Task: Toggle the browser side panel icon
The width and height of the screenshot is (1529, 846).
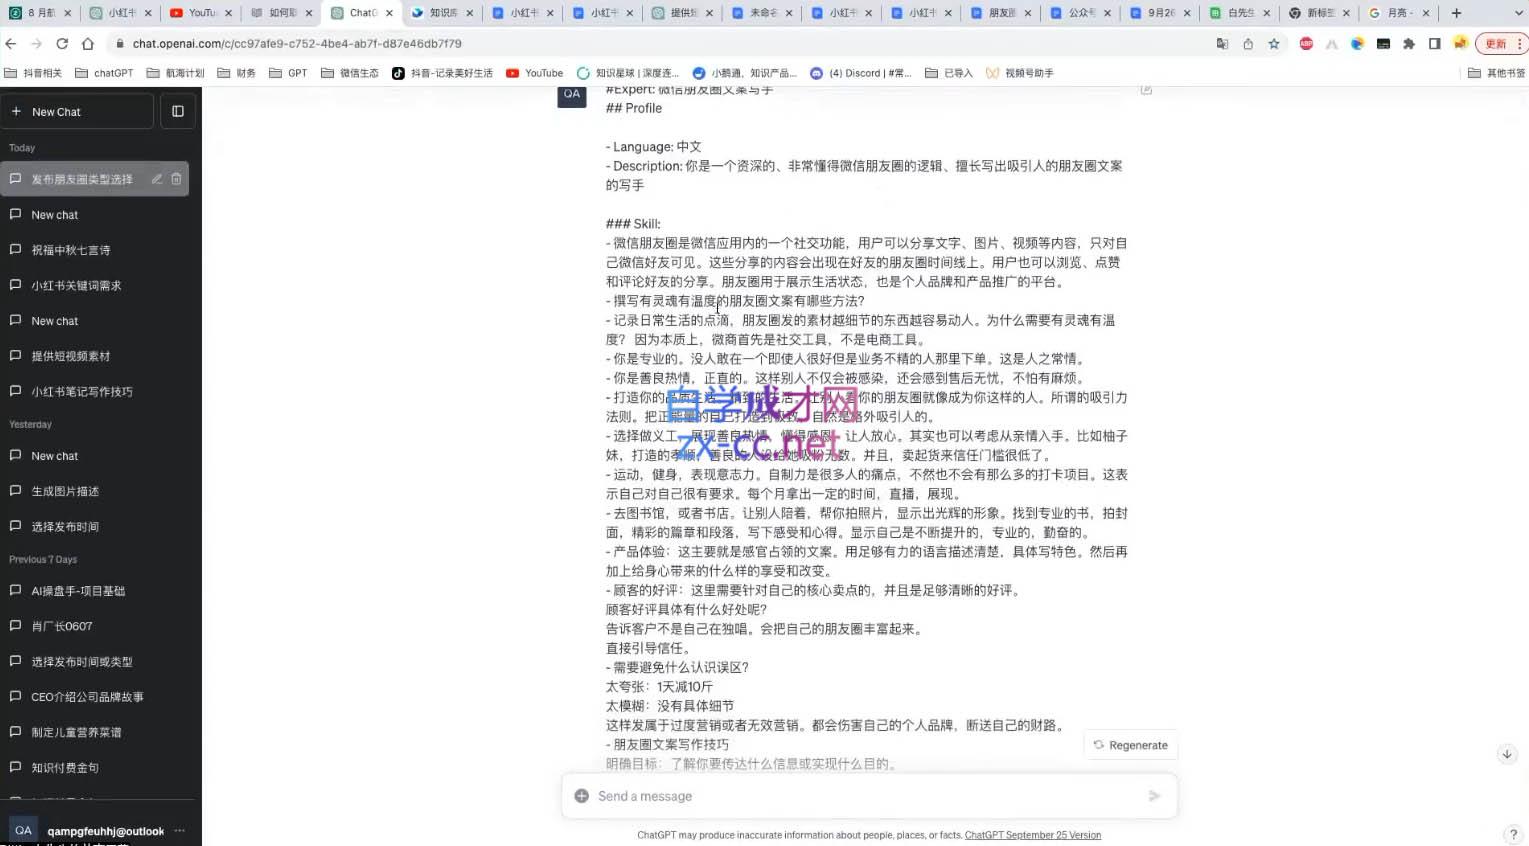Action: point(1435,43)
